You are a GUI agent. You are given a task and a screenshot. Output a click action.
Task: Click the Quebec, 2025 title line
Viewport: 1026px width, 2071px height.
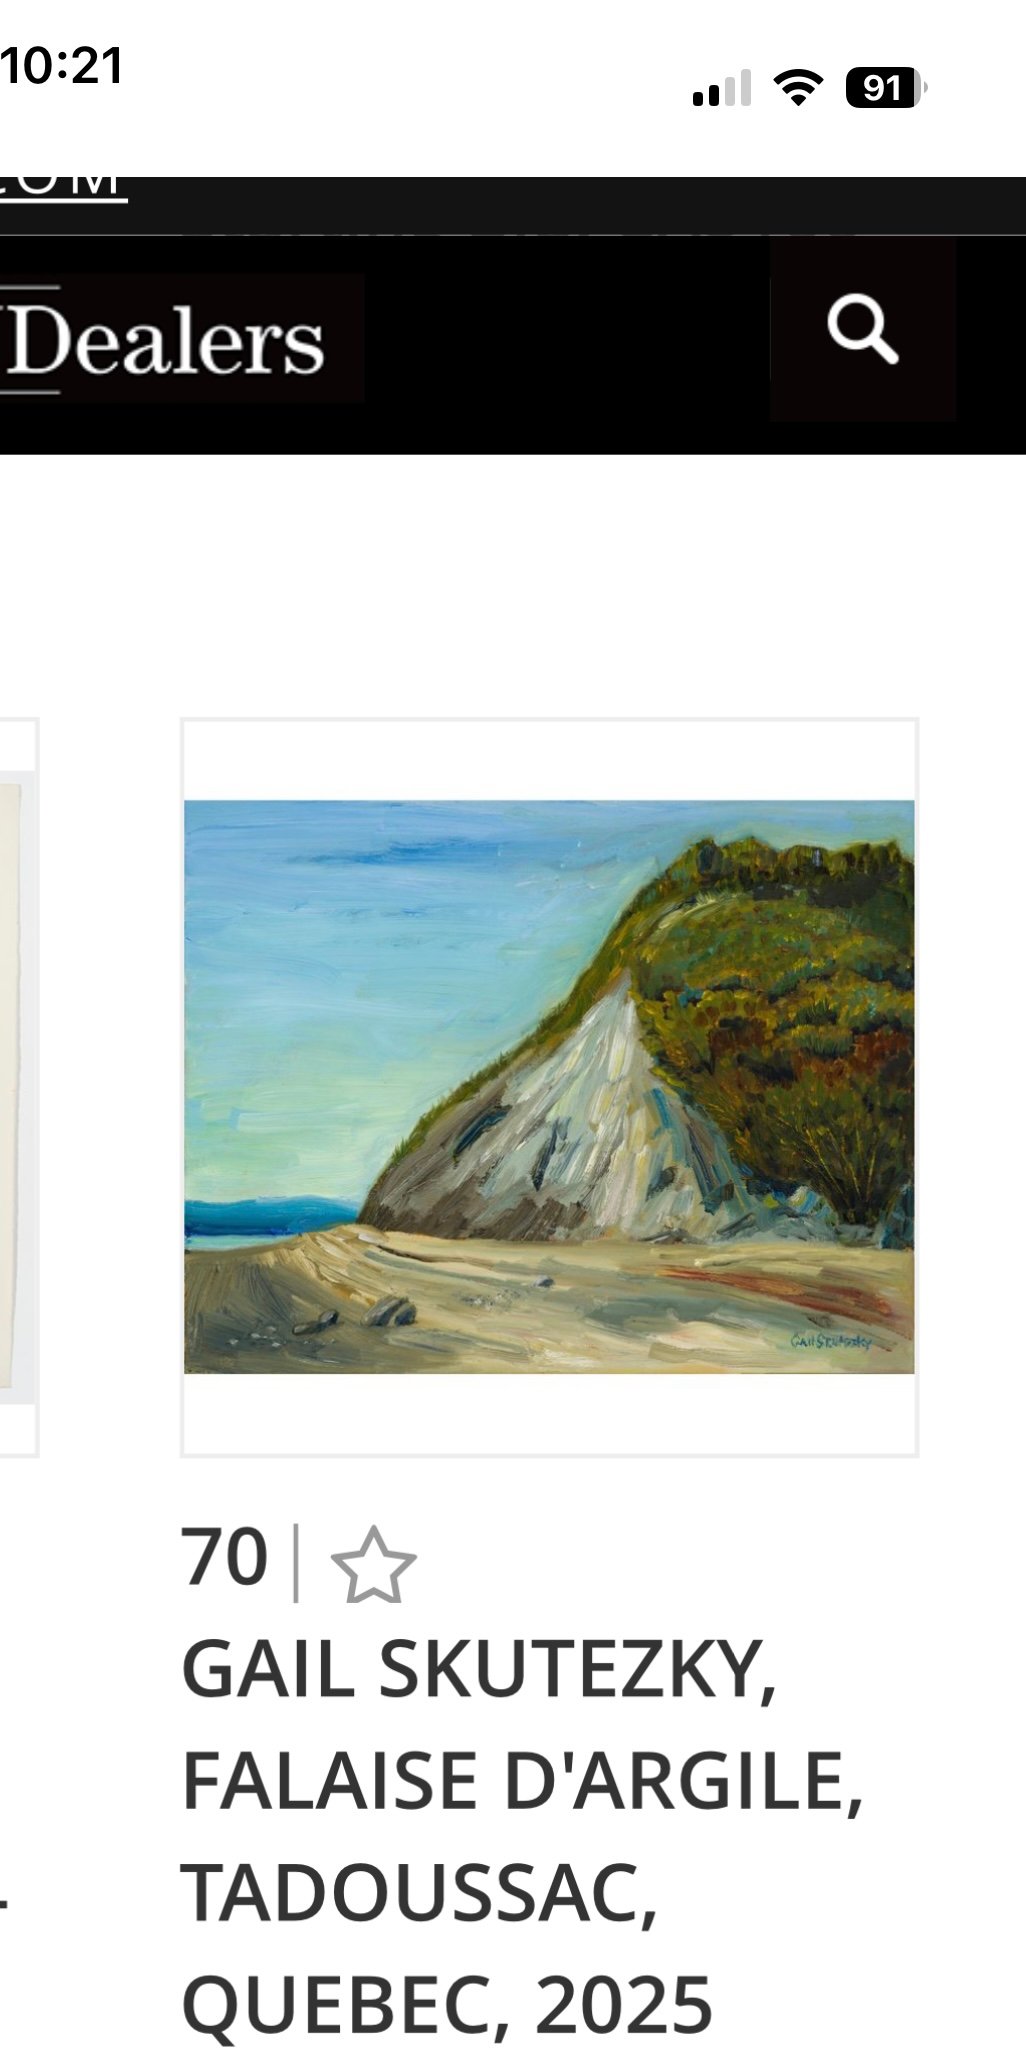pos(447,2005)
